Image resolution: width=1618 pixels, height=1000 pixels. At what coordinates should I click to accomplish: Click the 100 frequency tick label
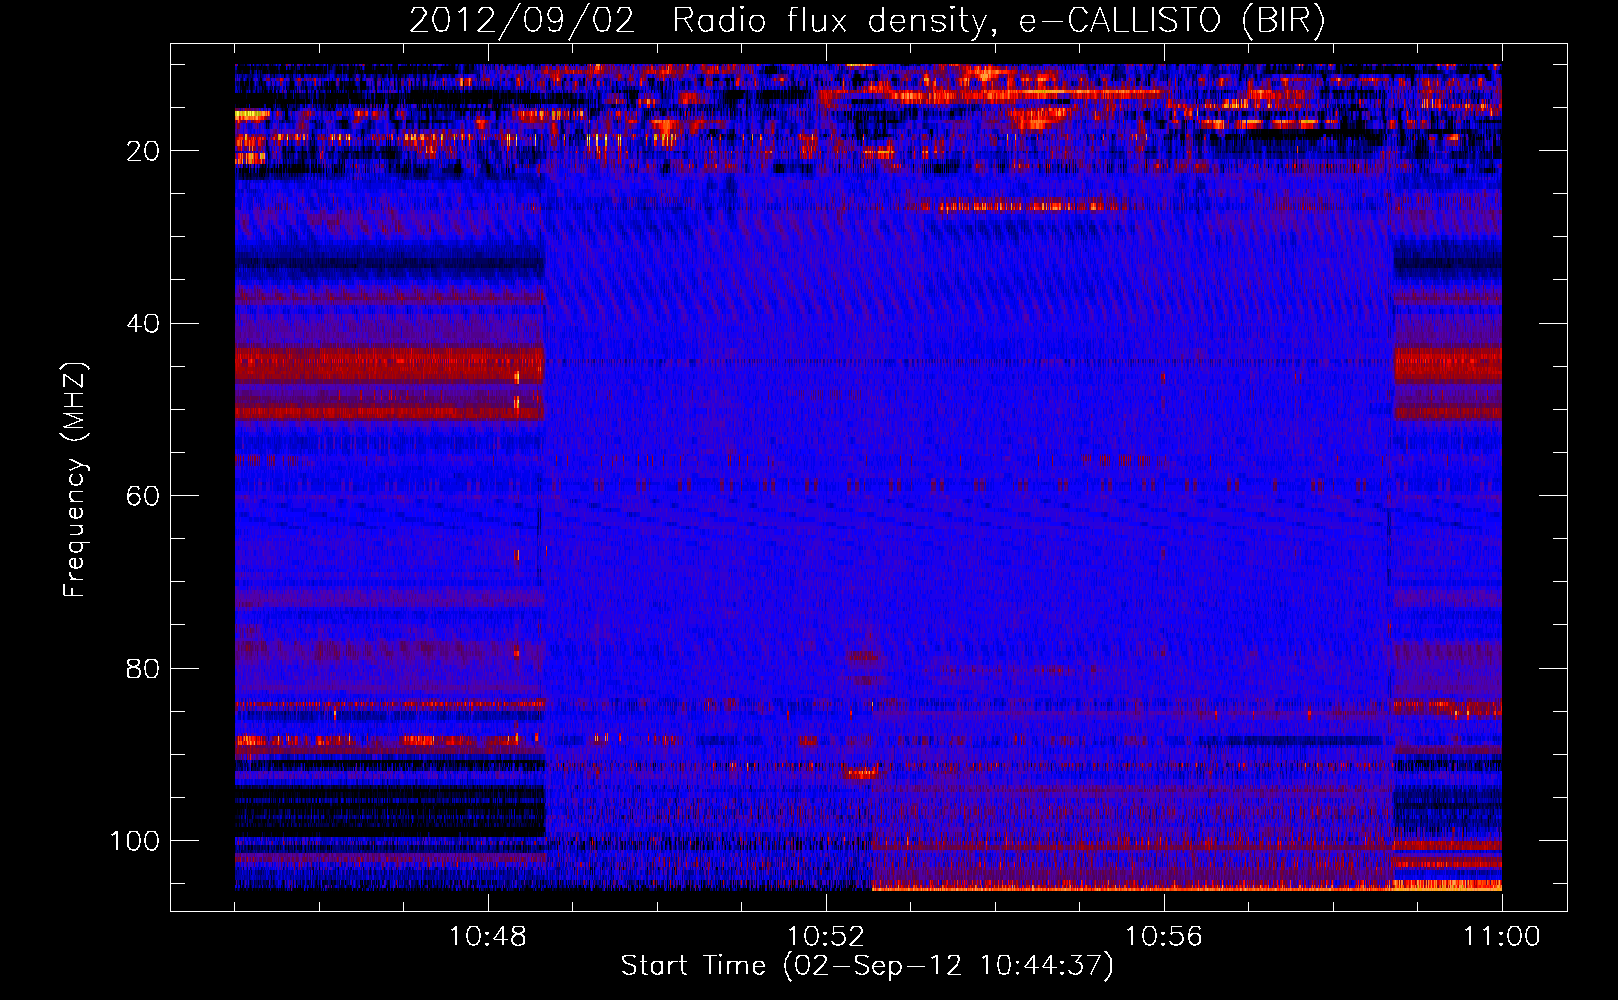click(x=135, y=841)
